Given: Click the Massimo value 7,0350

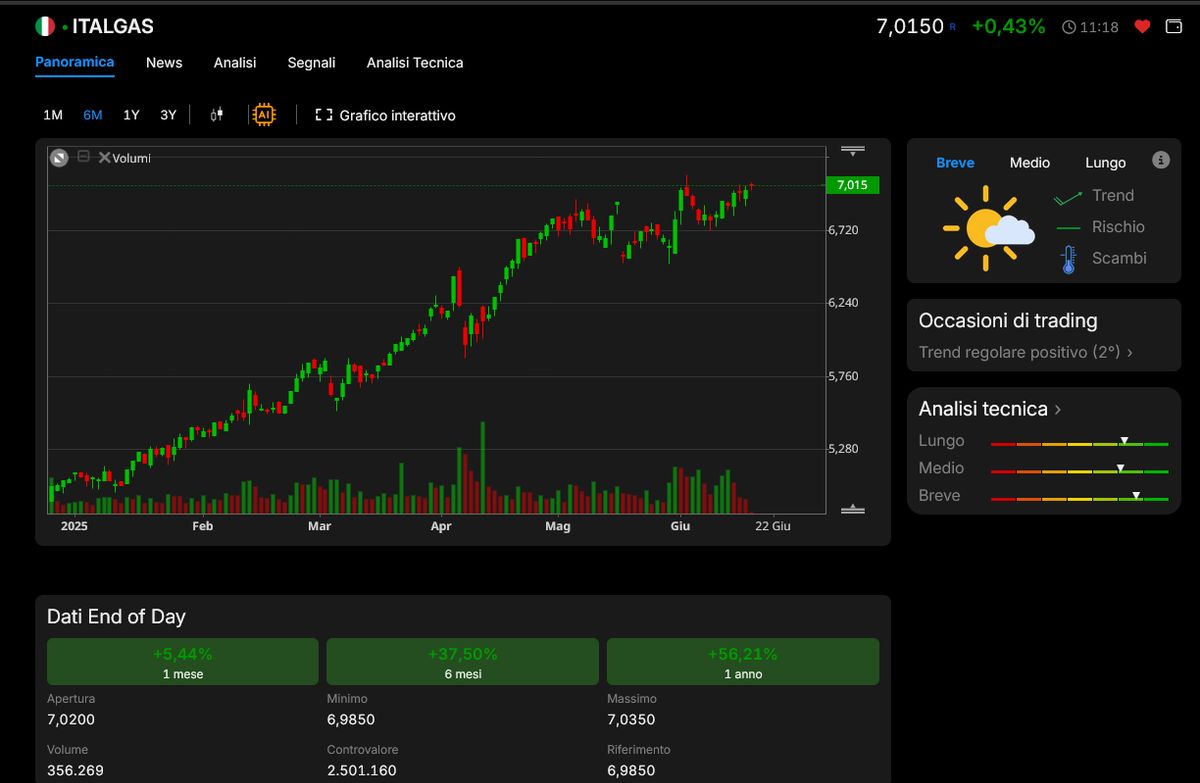Looking at the screenshot, I should coord(632,720).
